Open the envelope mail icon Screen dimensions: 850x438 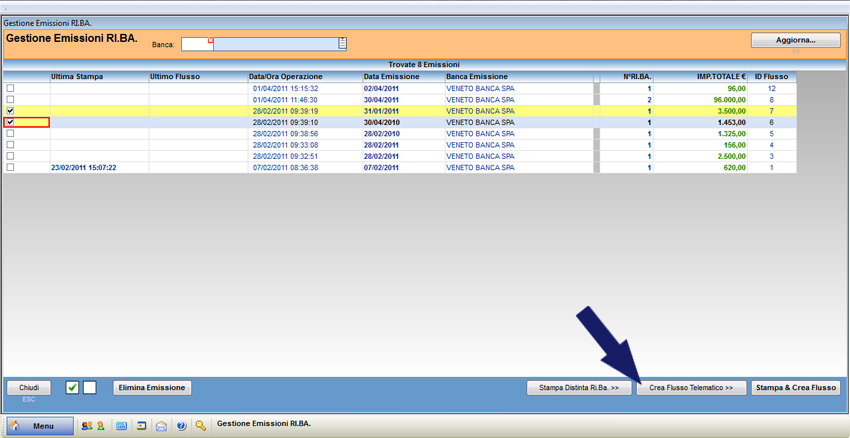[161, 426]
